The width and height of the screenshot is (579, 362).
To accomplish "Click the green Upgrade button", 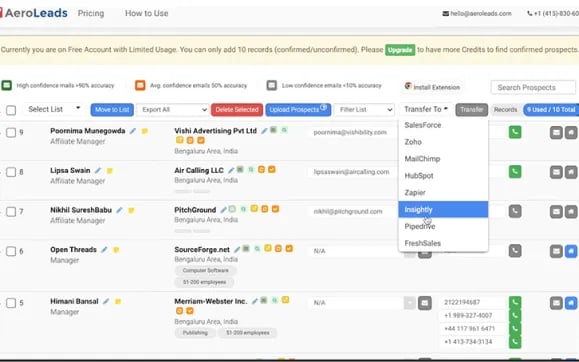I will coord(400,50).
